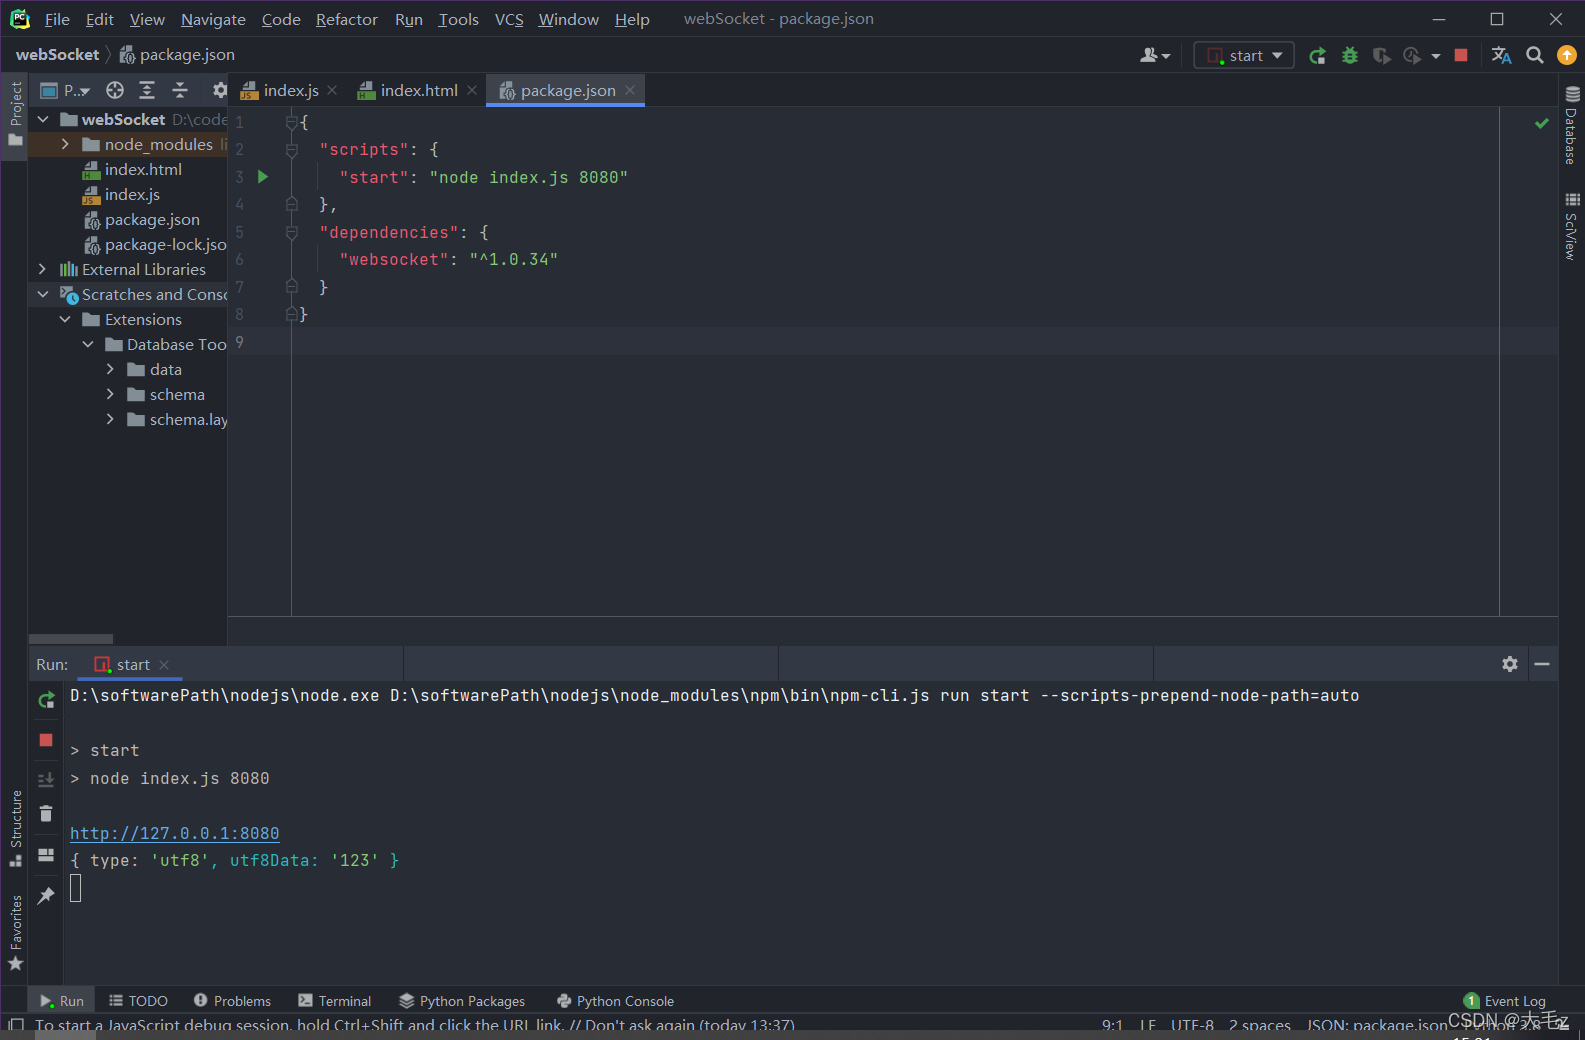Click the Debug bug icon in toolbar
This screenshot has height=1040, width=1585.
[1350, 56]
